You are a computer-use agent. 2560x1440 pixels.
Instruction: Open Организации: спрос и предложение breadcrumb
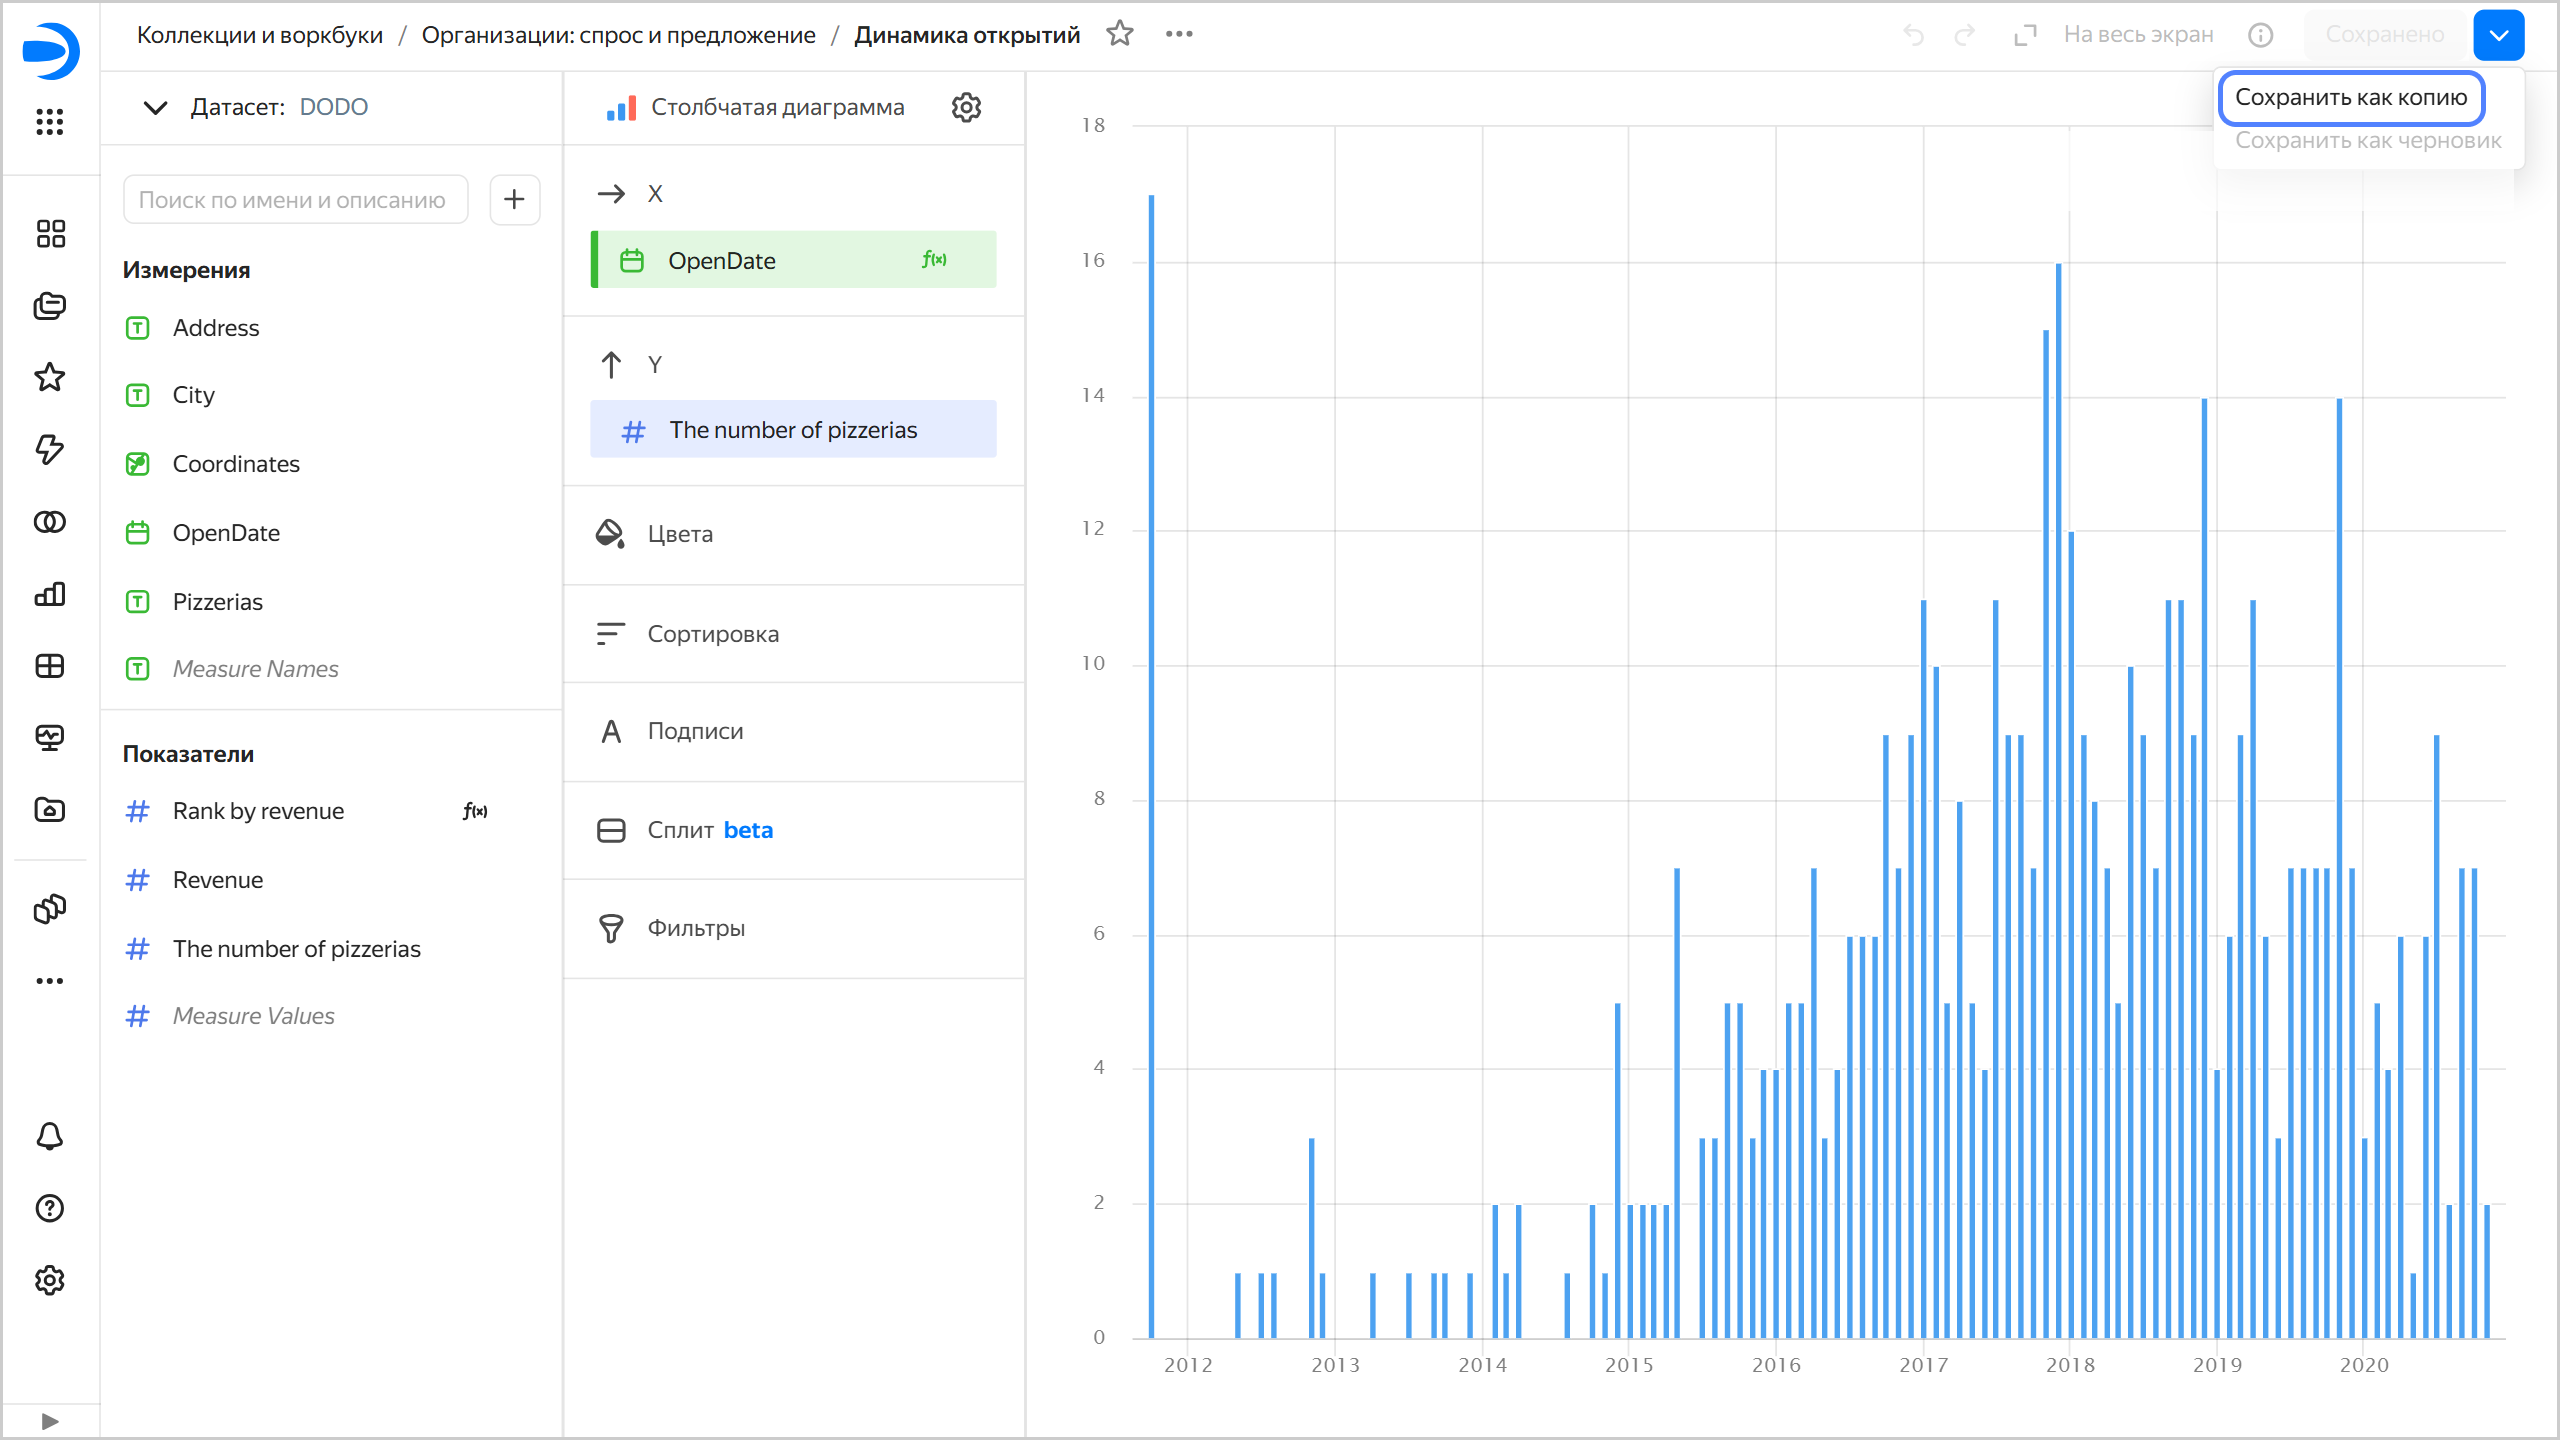618,35
